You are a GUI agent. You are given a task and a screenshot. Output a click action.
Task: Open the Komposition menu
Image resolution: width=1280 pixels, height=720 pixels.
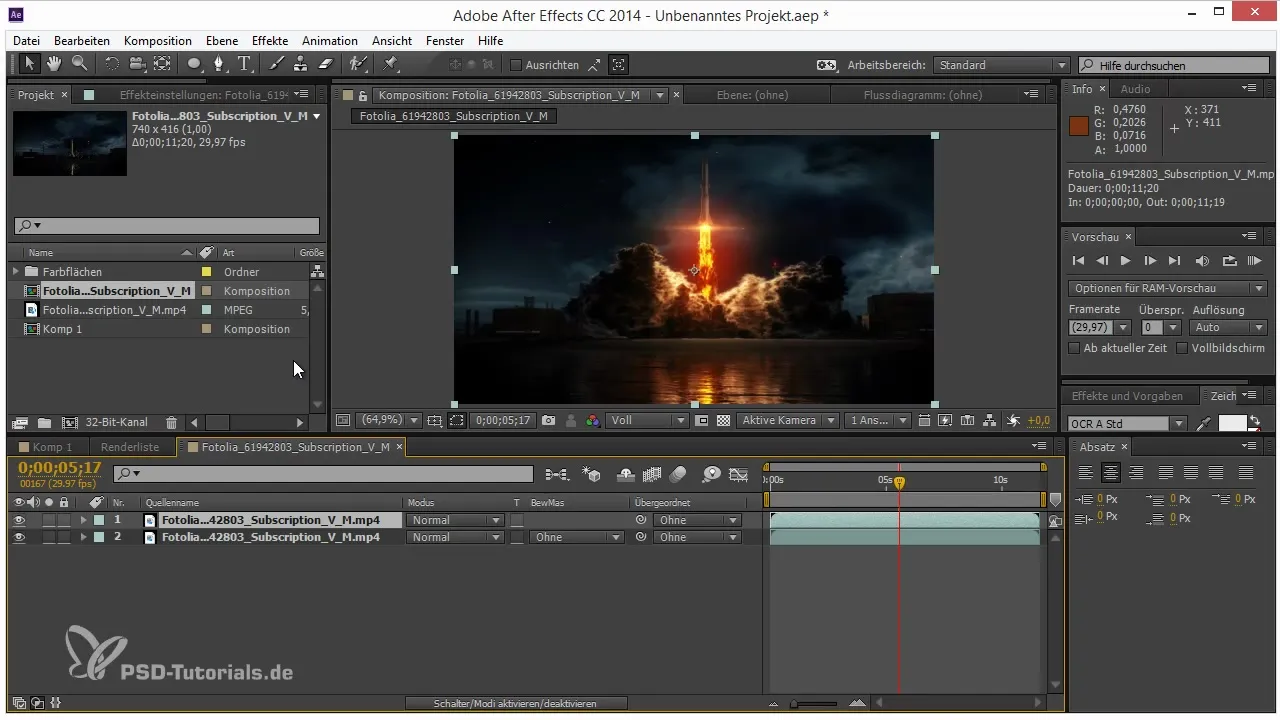click(x=158, y=41)
